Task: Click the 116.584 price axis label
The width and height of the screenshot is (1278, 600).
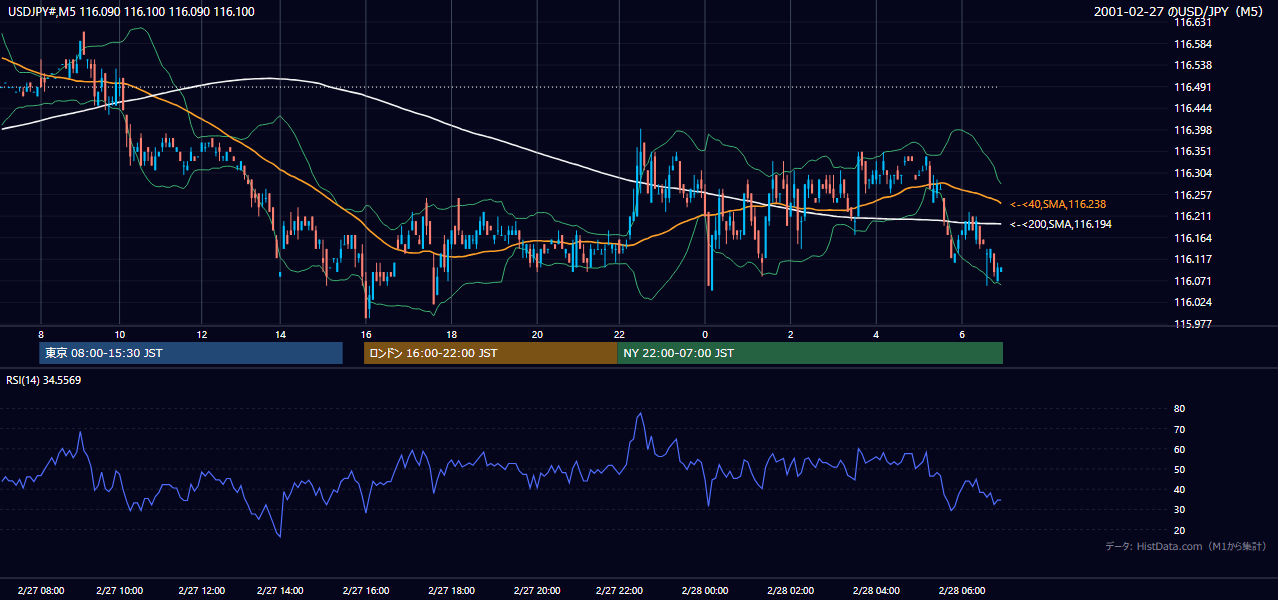Action: (x=1192, y=44)
